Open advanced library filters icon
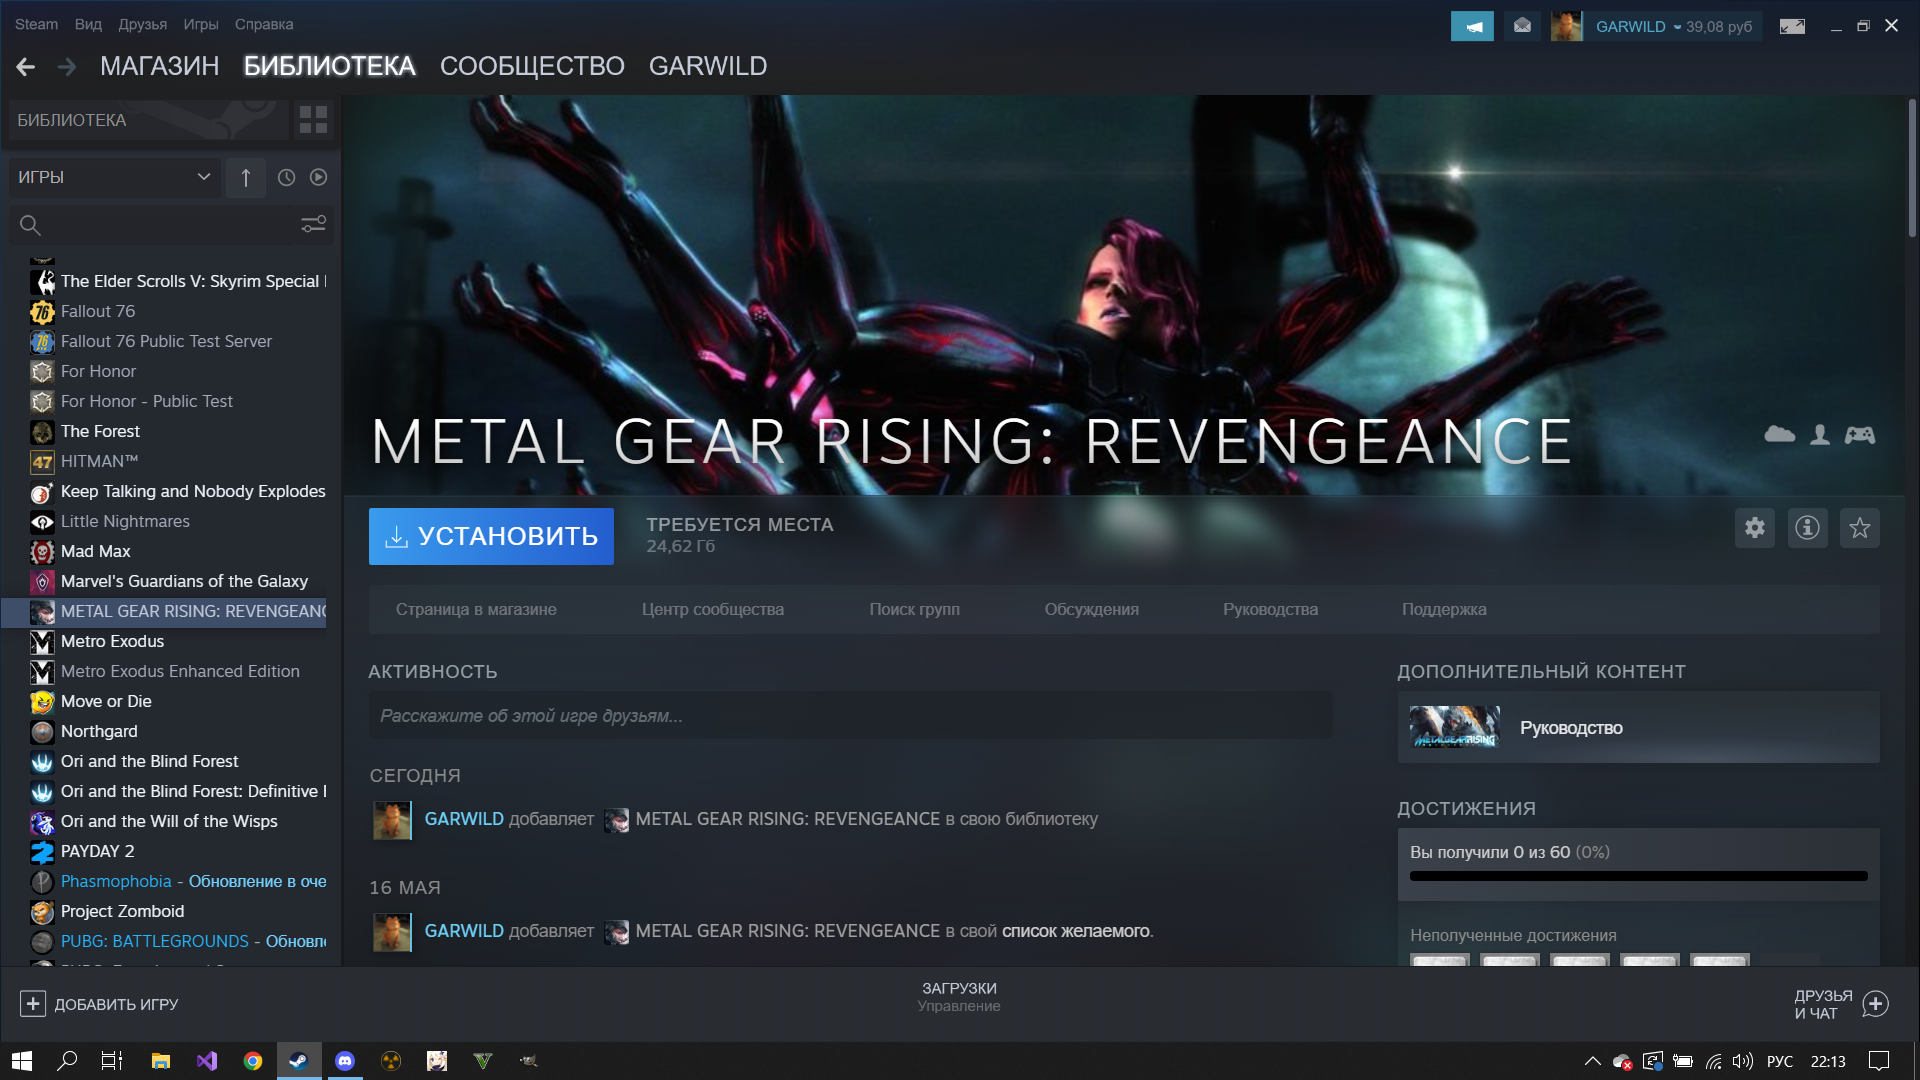1920x1080 pixels. tap(313, 225)
